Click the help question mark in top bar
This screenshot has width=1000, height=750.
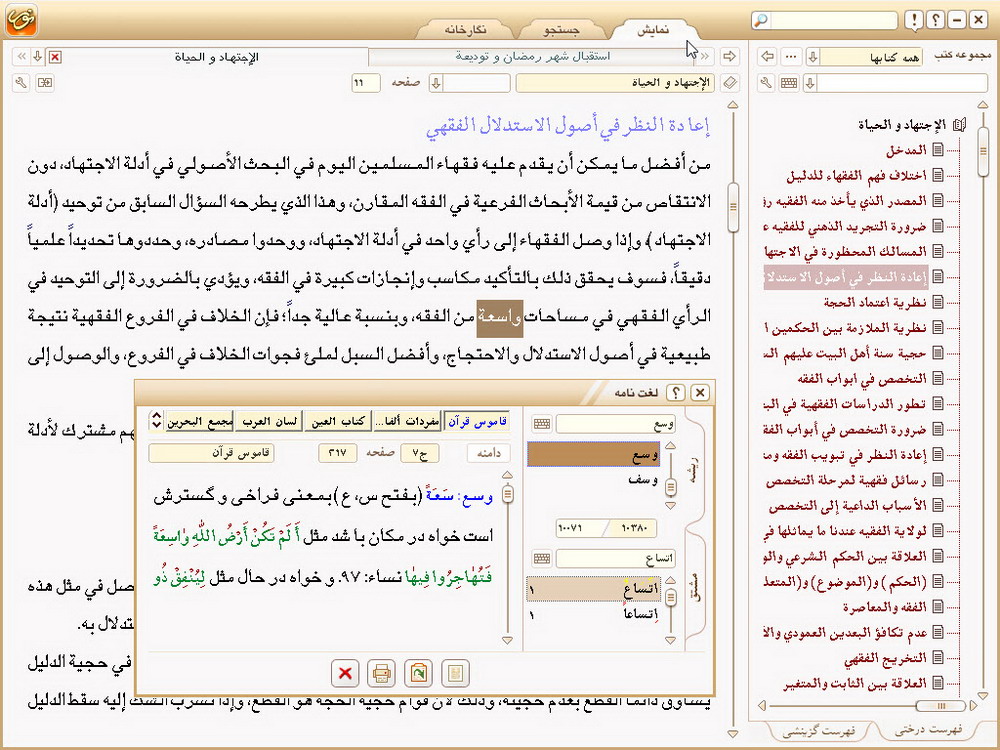click(936, 21)
